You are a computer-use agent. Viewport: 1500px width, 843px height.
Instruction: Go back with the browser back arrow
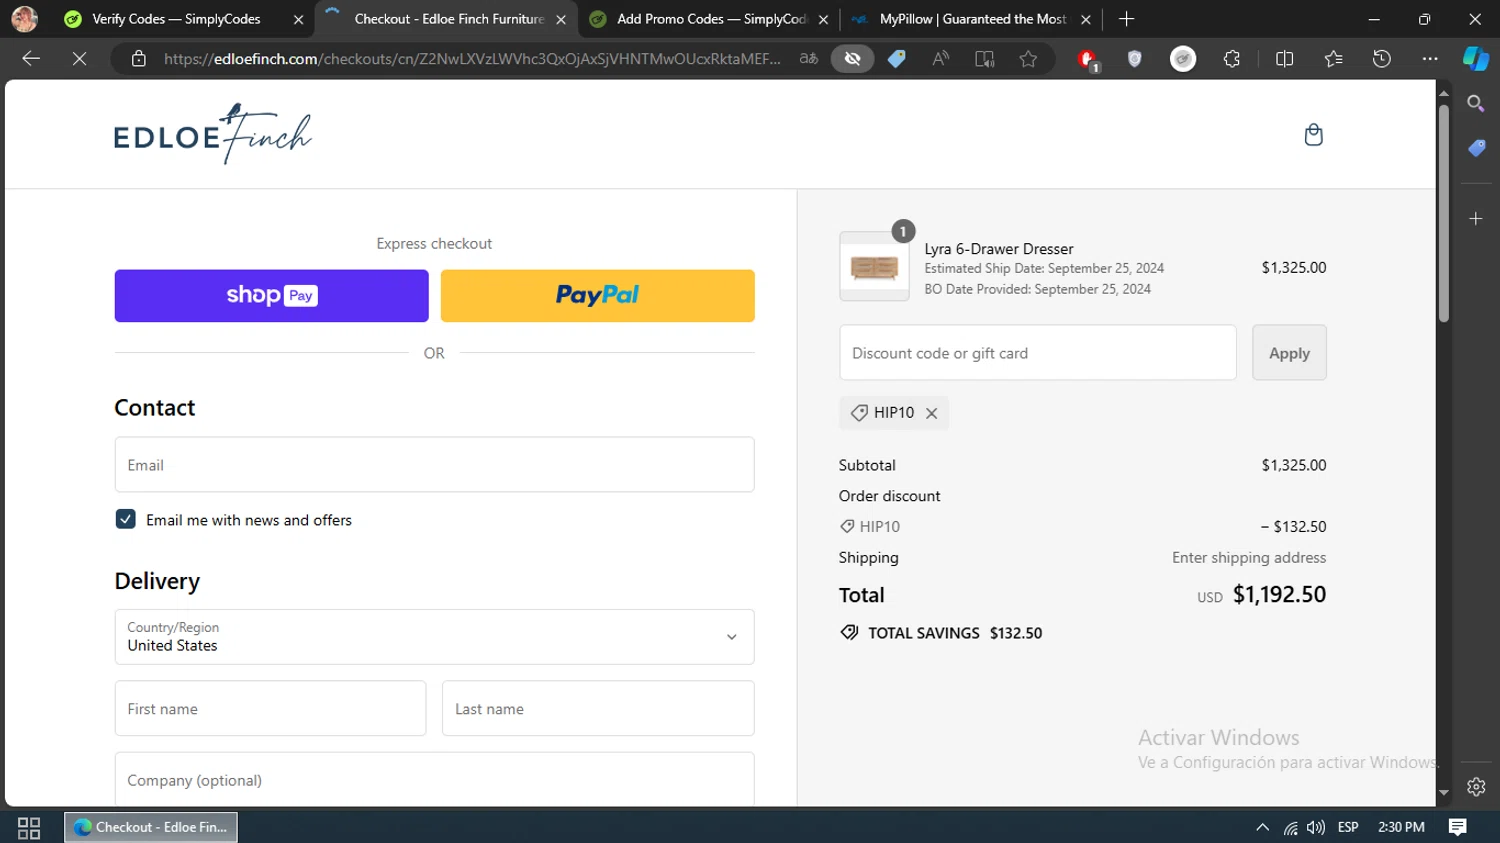31,59
